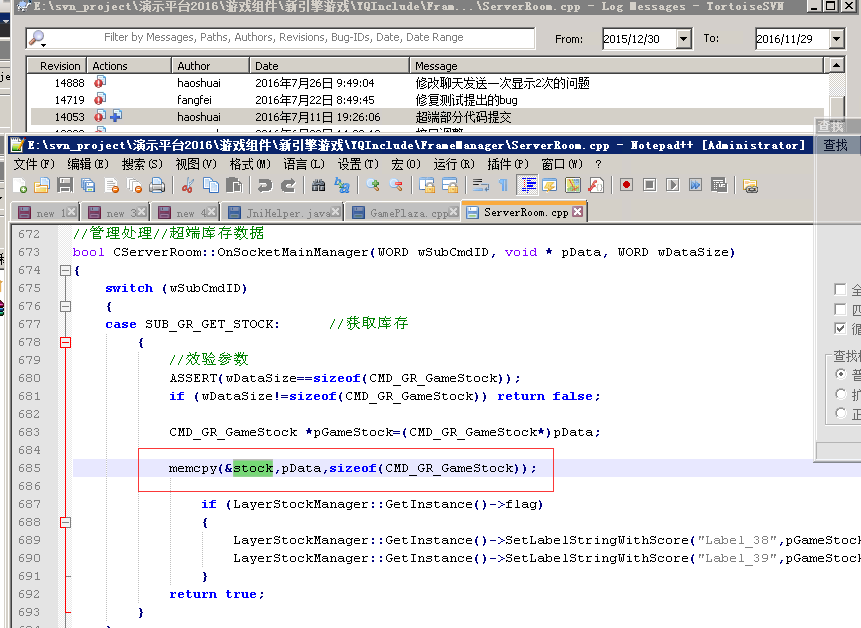Stop macro recording button
This screenshot has width=861, height=628.
click(x=650, y=185)
